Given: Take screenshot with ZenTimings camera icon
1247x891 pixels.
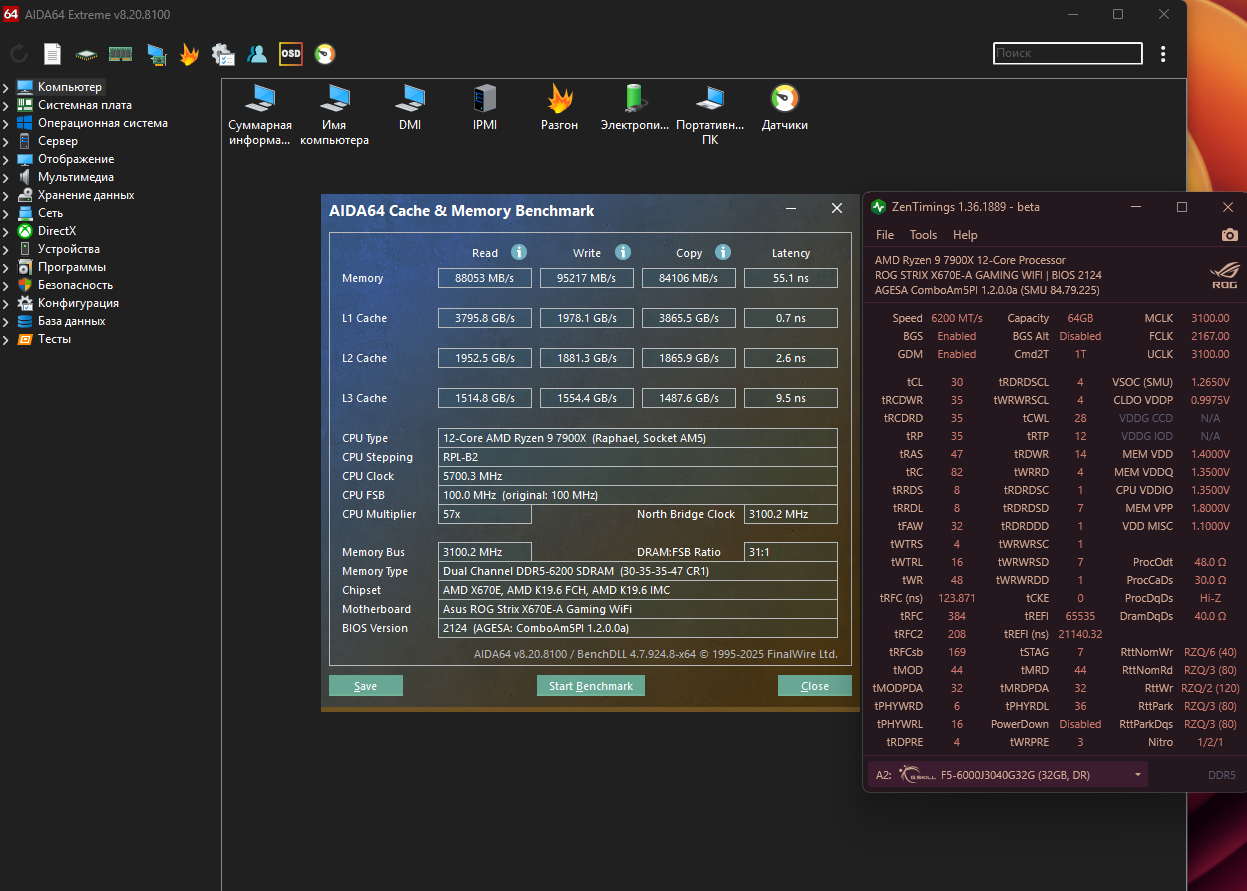Looking at the screenshot, I should tap(1229, 235).
